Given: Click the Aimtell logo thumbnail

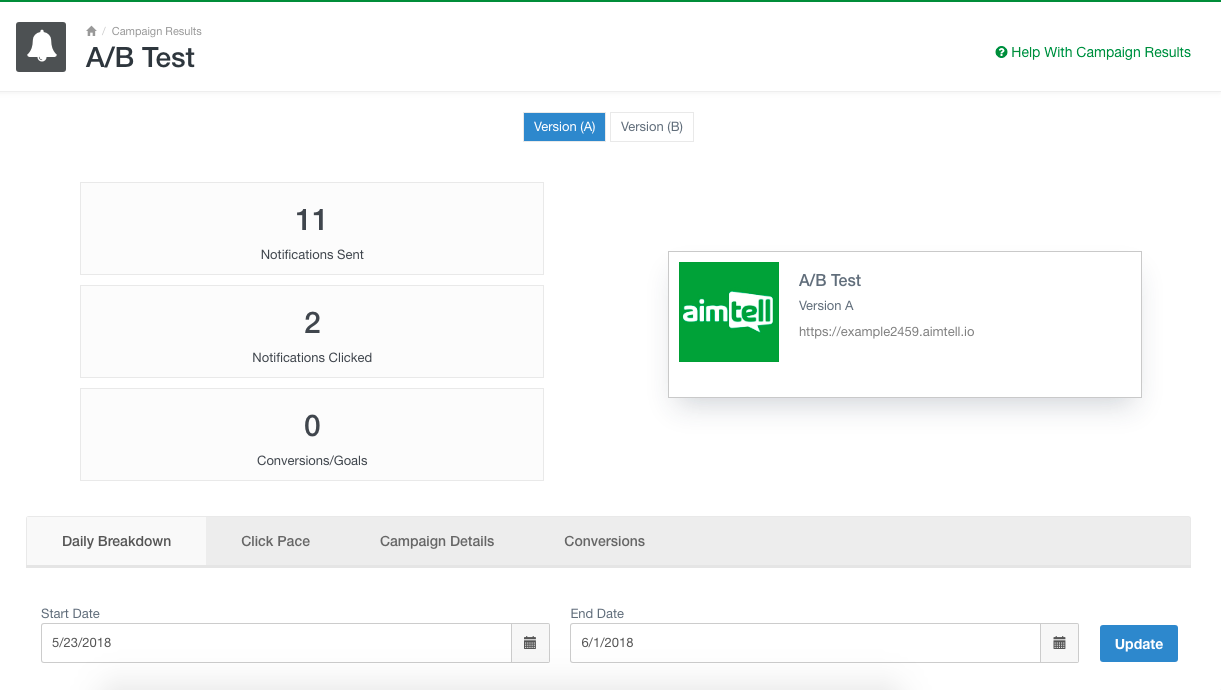Looking at the screenshot, I should [x=728, y=312].
